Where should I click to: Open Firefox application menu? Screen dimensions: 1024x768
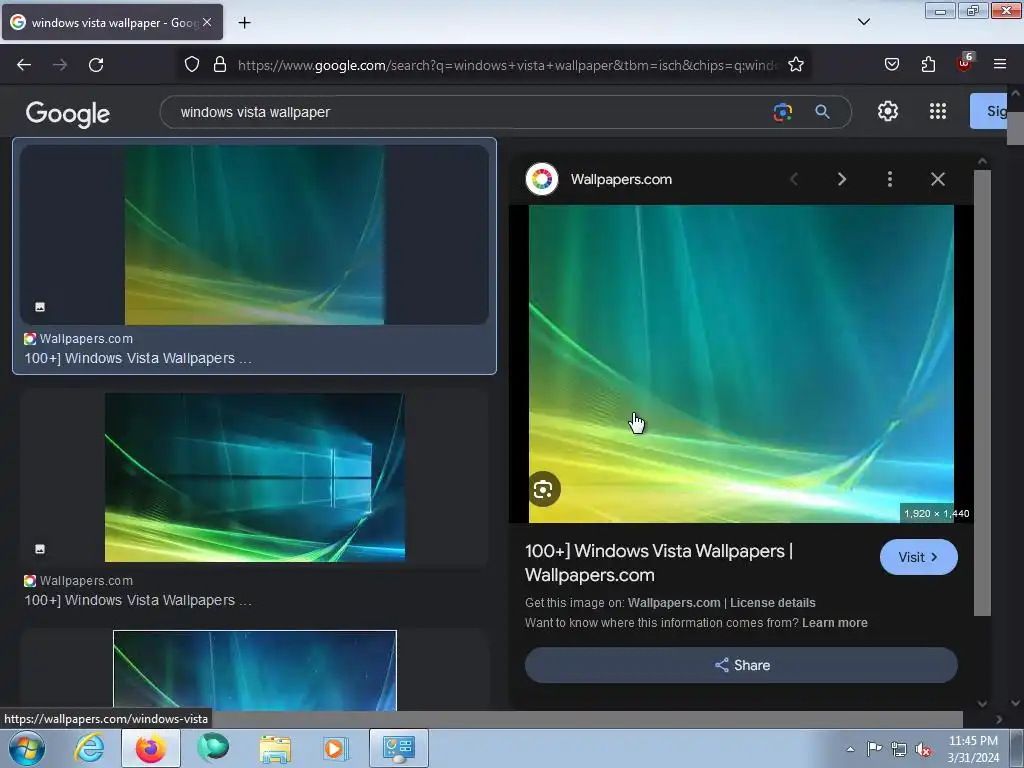click(1000, 64)
